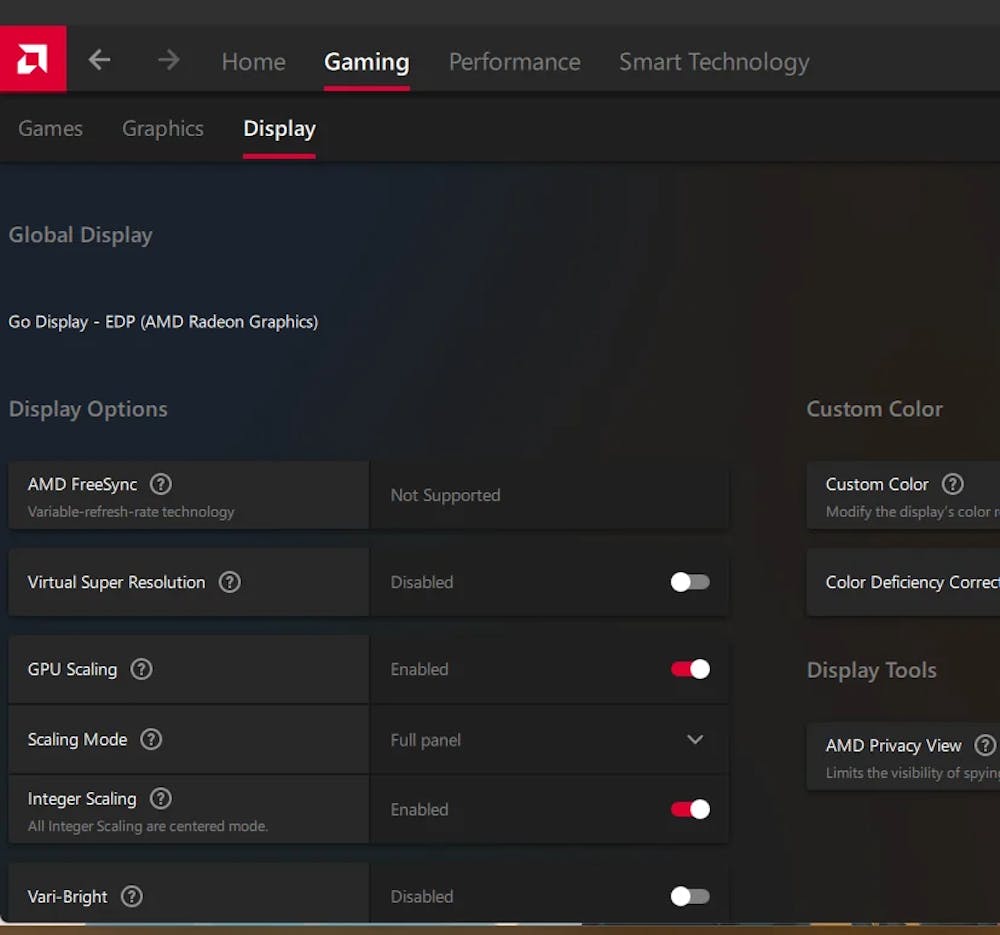The height and width of the screenshot is (935, 1000).
Task: Enable the Vari-Bright toggle
Action: pyautogui.click(x=690, y=896)
